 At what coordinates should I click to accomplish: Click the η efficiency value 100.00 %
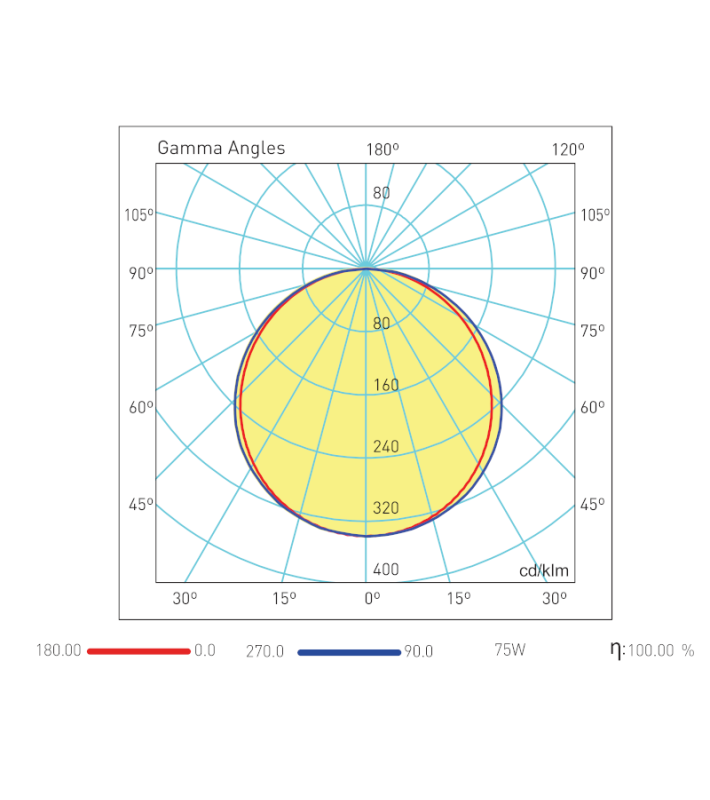click(660, 651)
